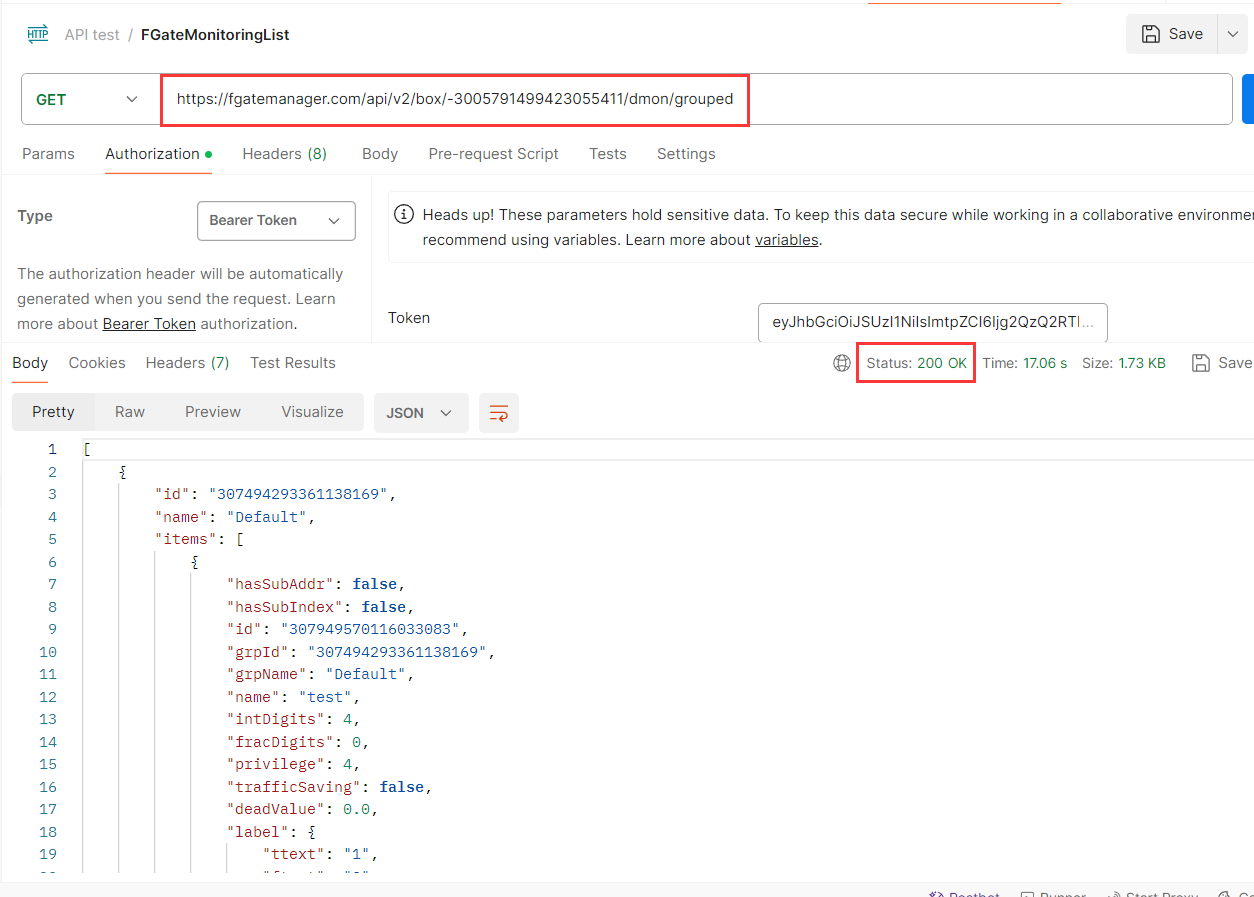Click the "hasSubAddr": false line
The width and height of the screenshot is (1254, 897).
coord(316,584)
